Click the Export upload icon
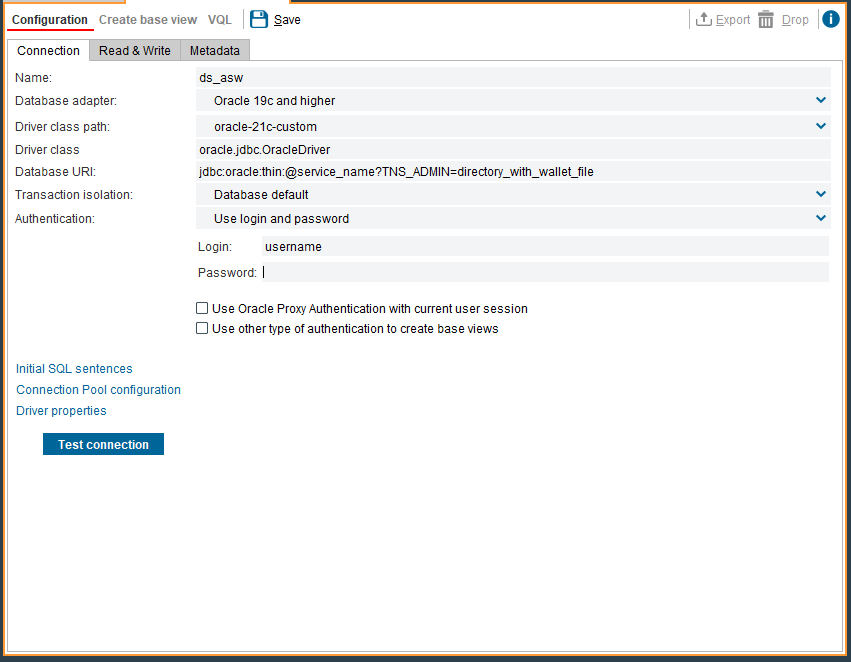The image size is (851, 662). click(x=703, y=19)
